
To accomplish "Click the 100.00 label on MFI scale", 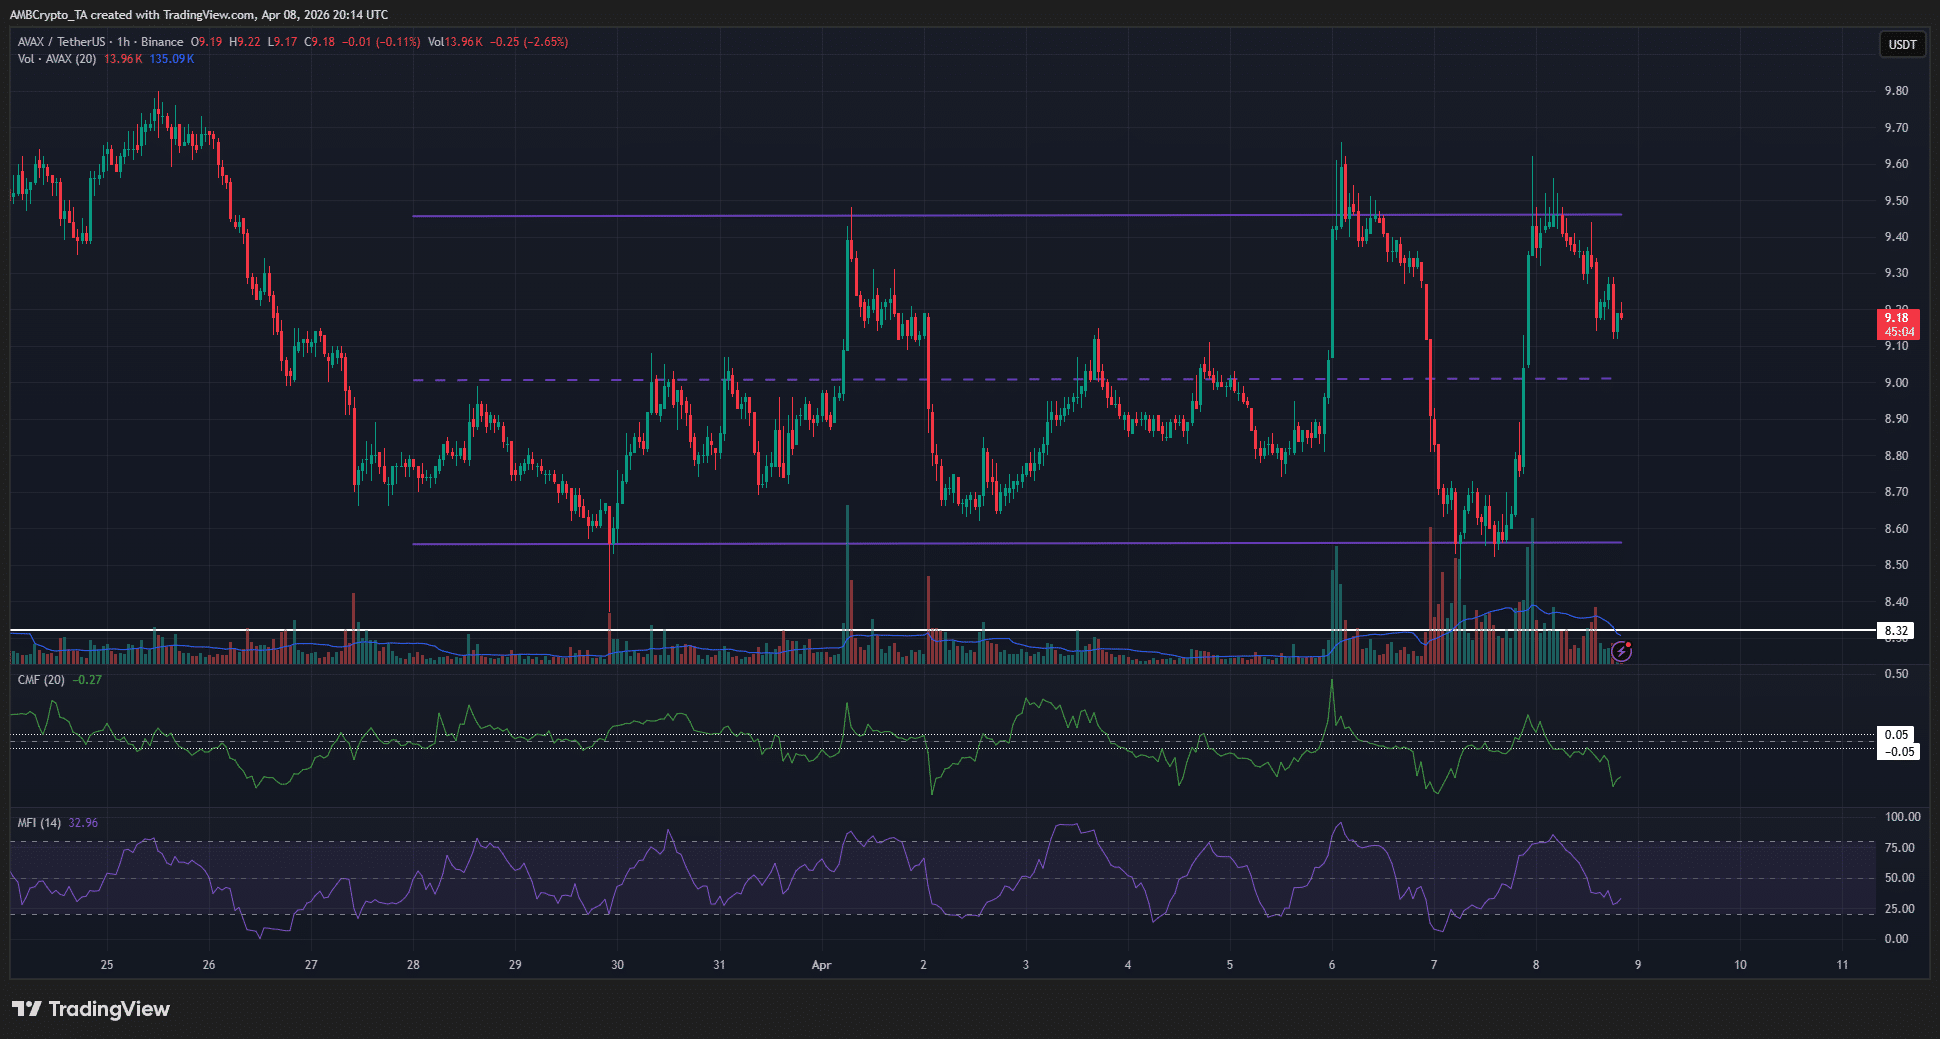I will click(1902, 817).
